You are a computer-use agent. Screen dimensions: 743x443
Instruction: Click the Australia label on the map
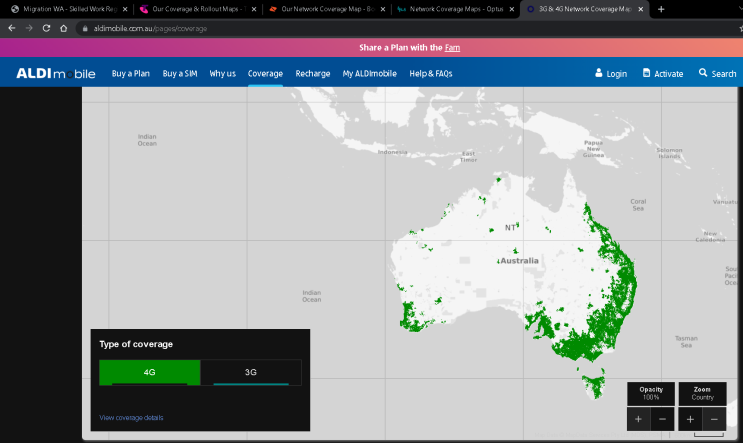pyautogui.click(x=519, y=261)
